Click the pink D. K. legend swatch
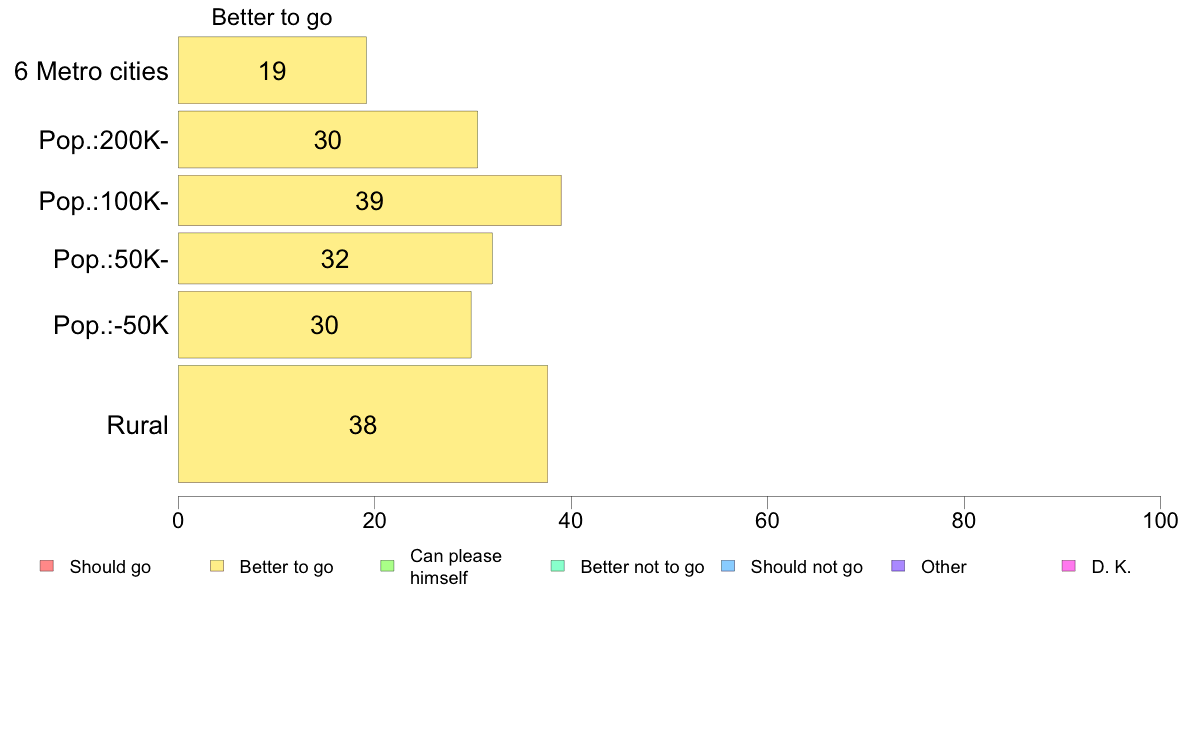 click(x=1069, y=566)
